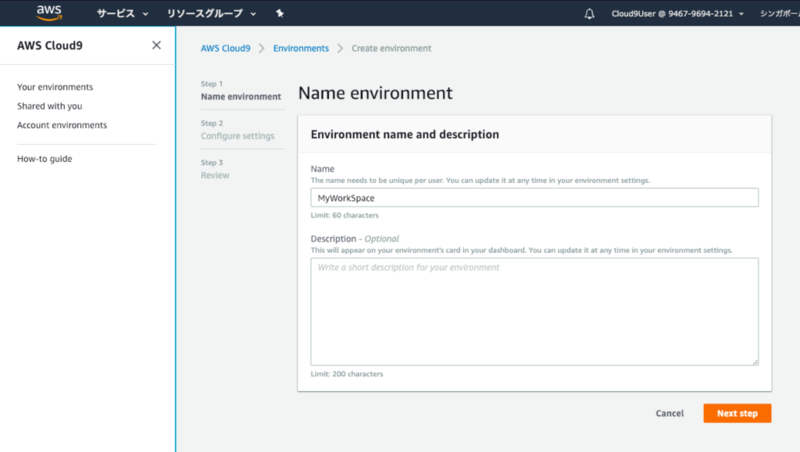Click the AWS Cloud9 breadcrumb link
The image size is (800, 452).
click(225, 48)
